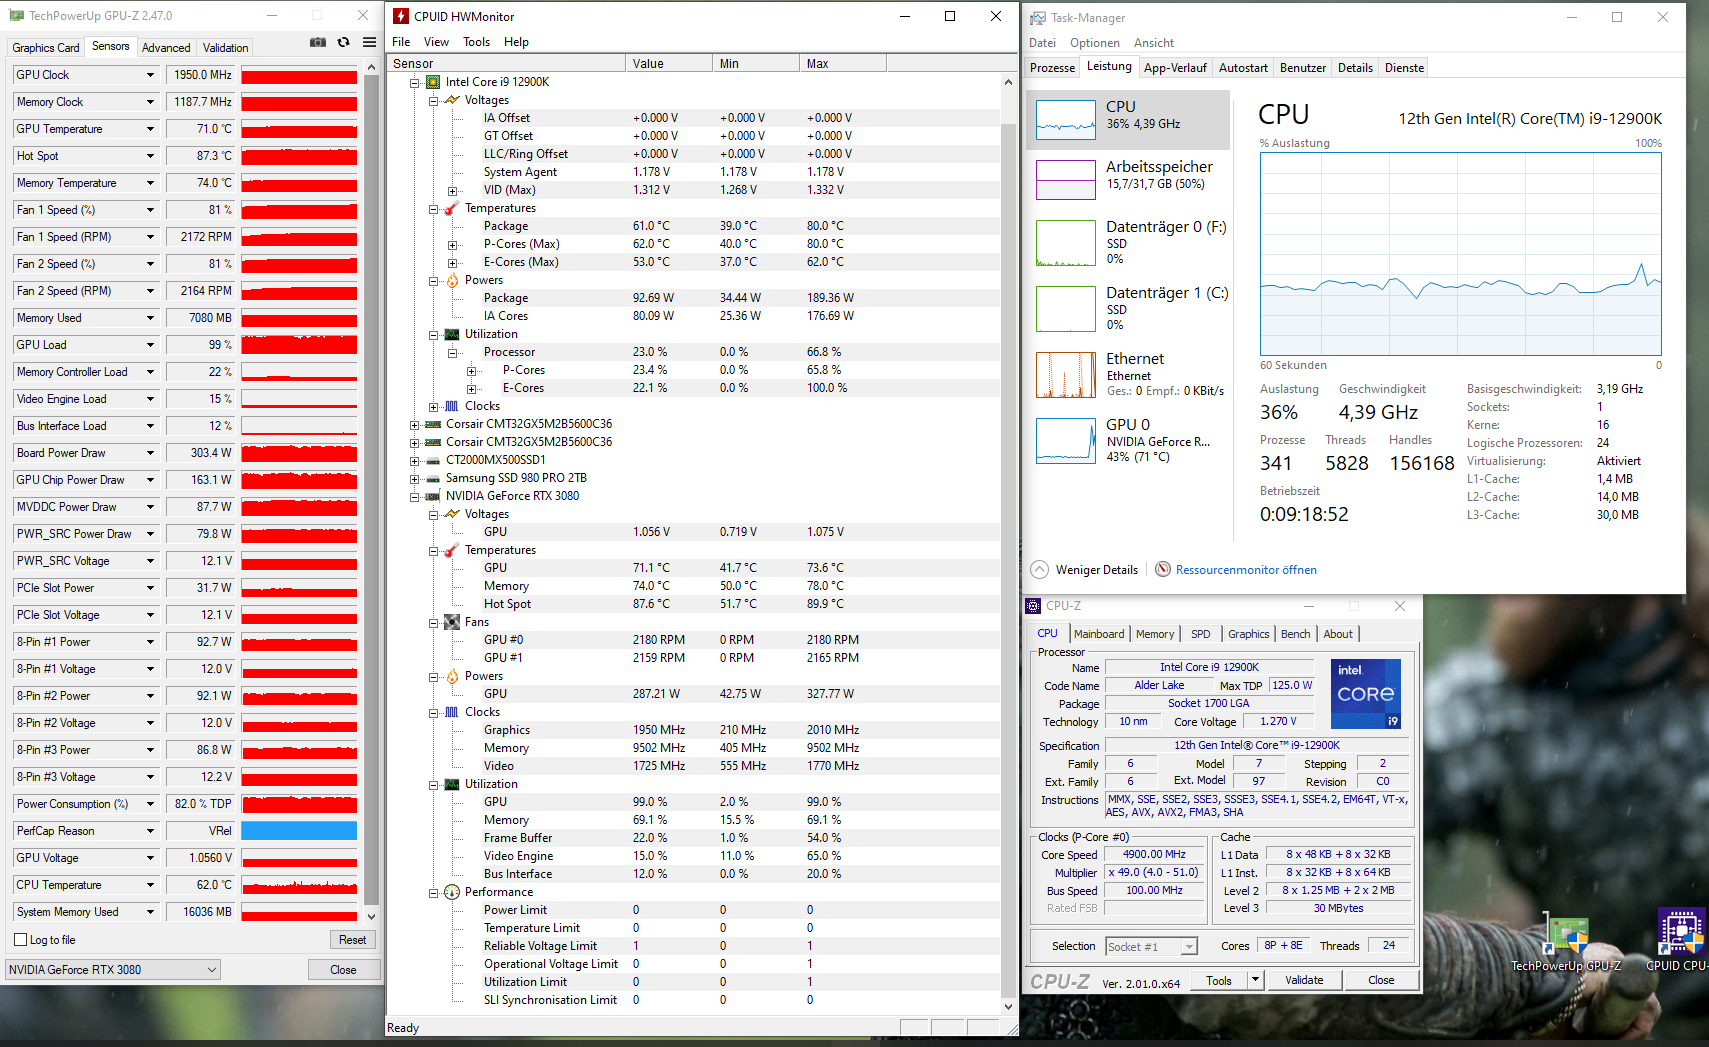Click Weniger Details in Task-Manager

pos(1097,570)
